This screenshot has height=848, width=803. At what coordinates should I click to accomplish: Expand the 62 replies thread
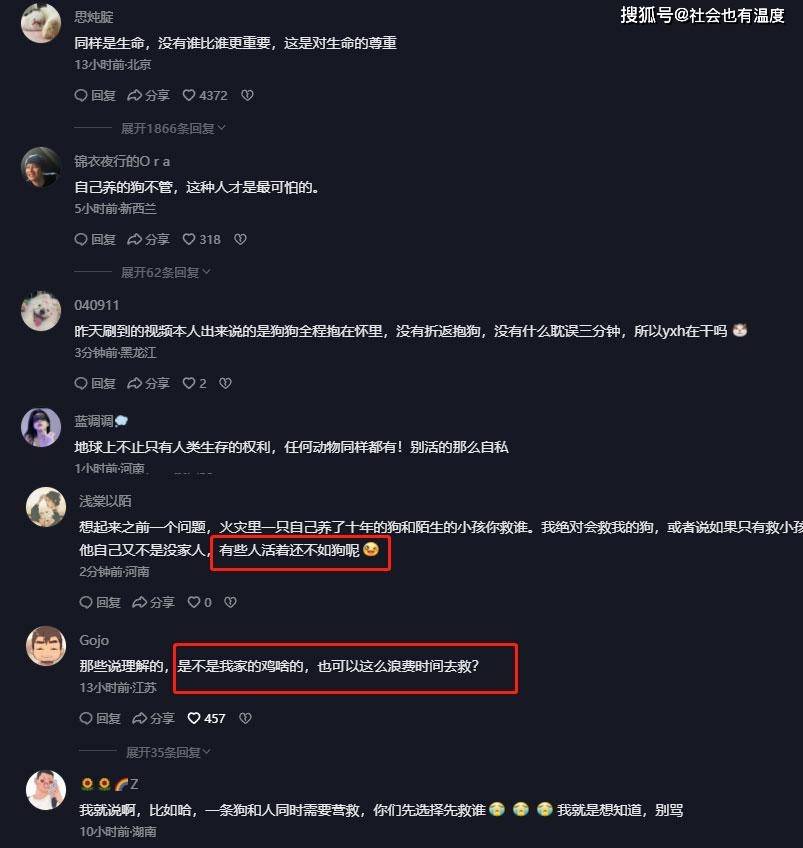coord(165,273)
